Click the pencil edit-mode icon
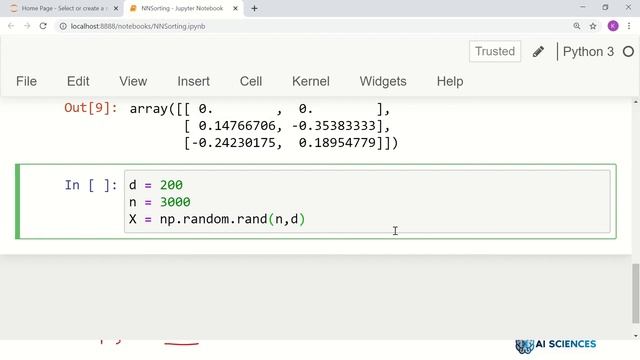640x360 pixels. tap(538, 51)
